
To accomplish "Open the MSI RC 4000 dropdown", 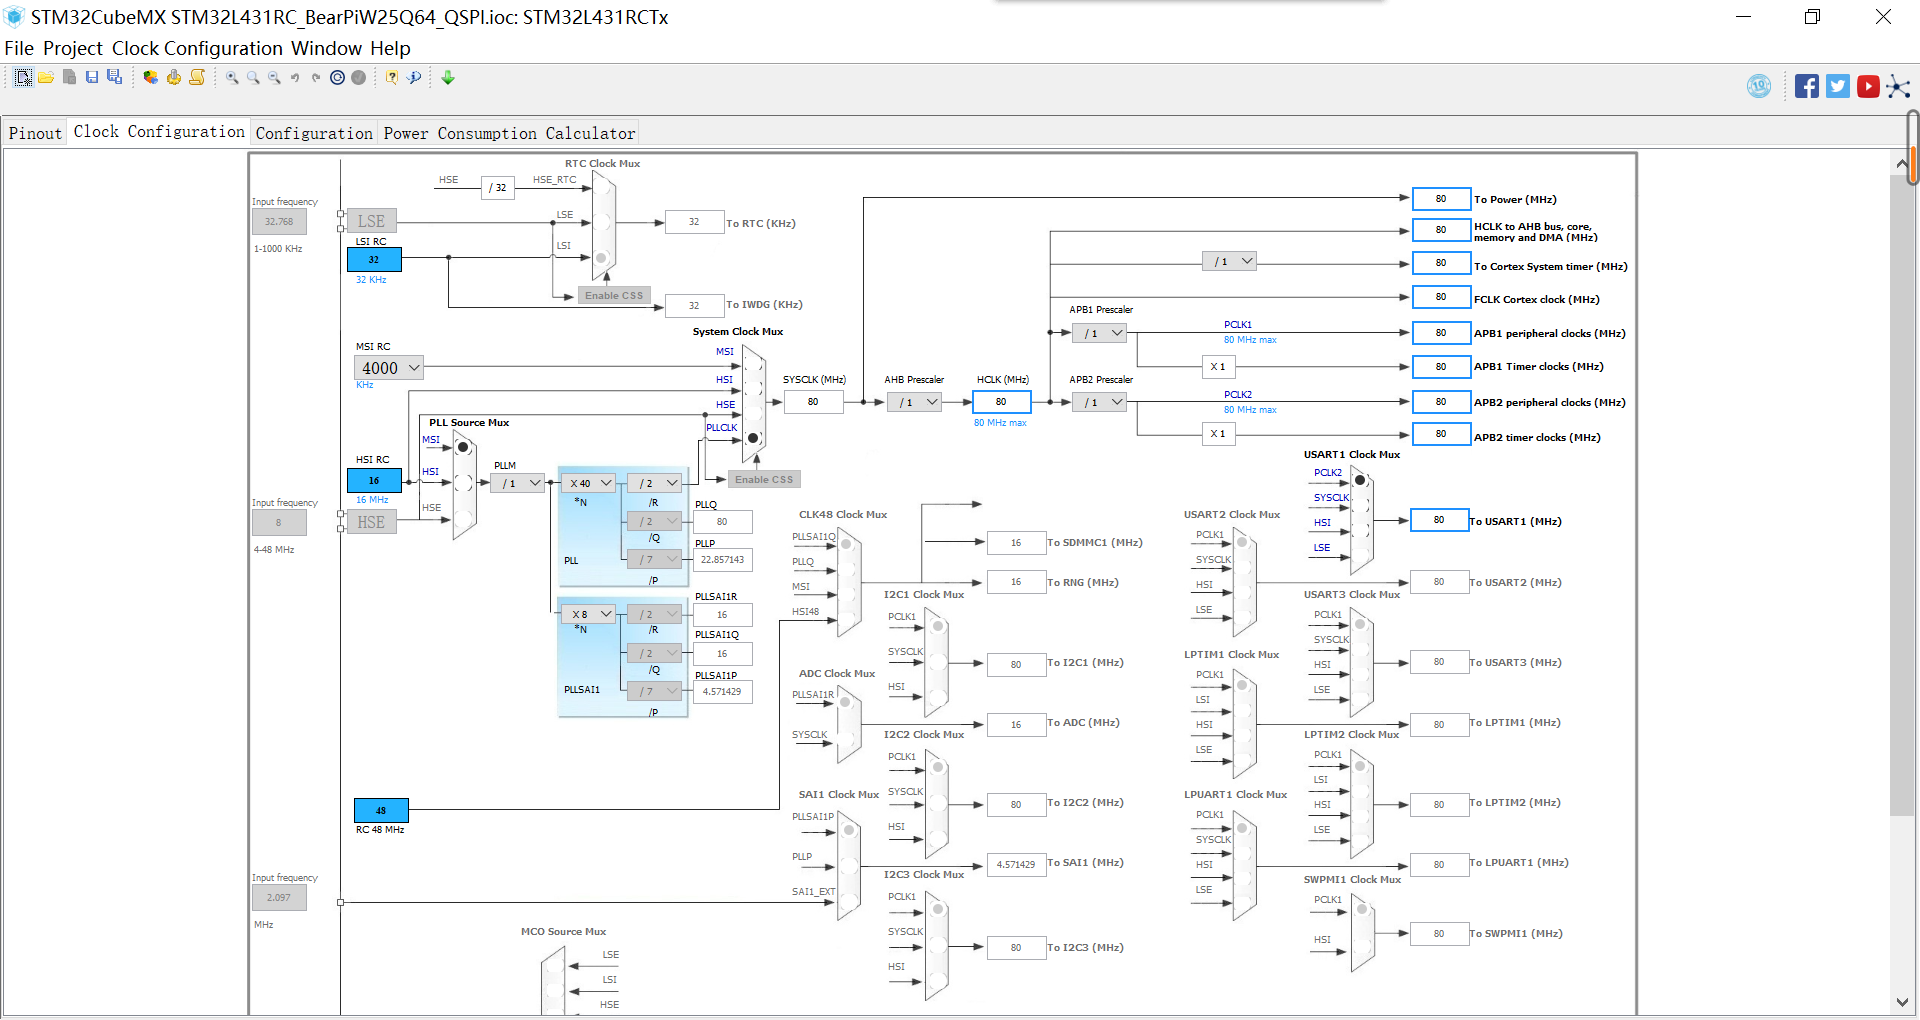I will point(389,368).
